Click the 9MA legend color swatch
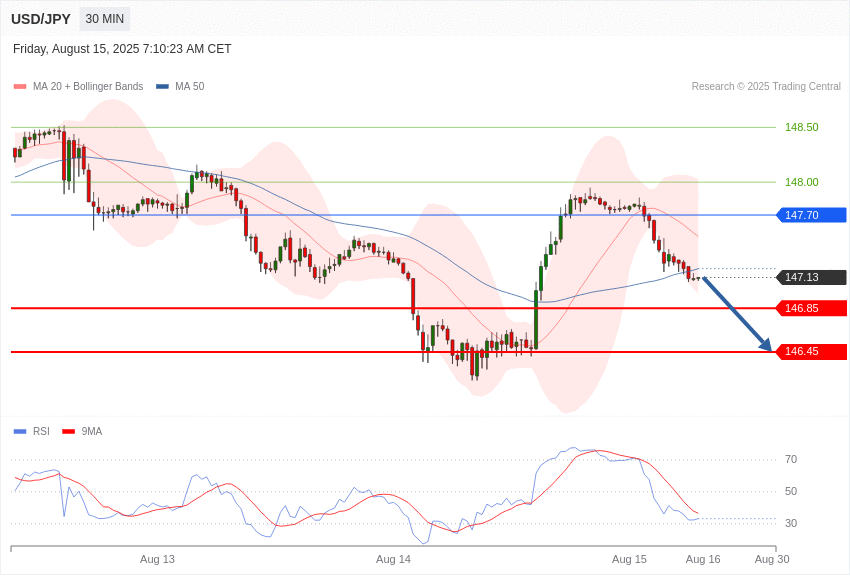 click(69, 431)
